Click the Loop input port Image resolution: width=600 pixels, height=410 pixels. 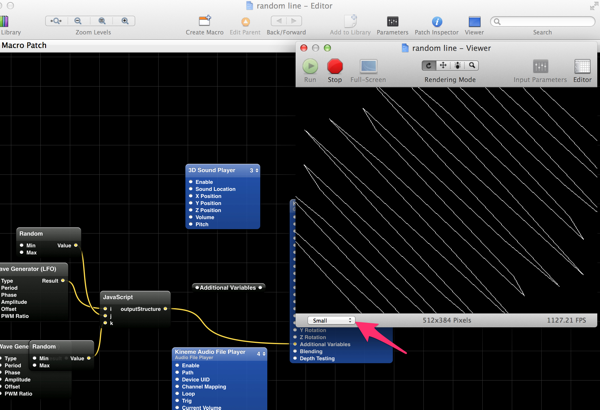(177, 394)
